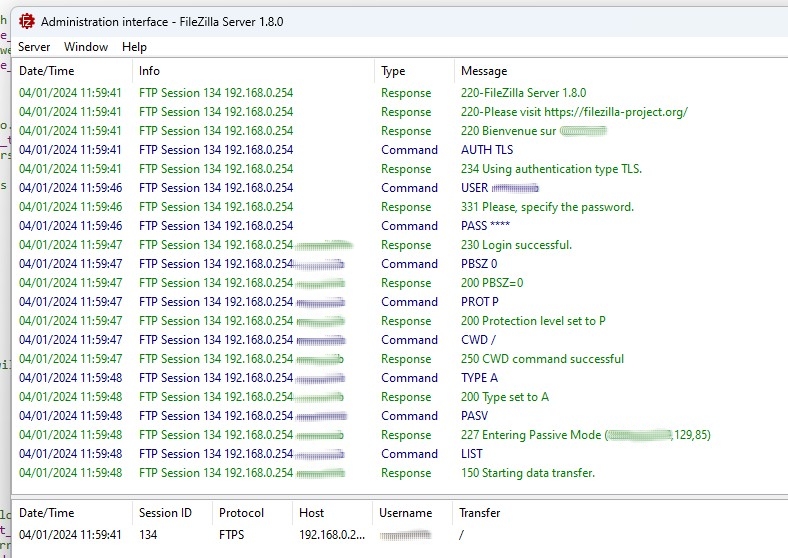Click the FileZilla Server title bar icon
Image resolution: width=788 pixels, height=558 pixels.
tap(27, 22)
